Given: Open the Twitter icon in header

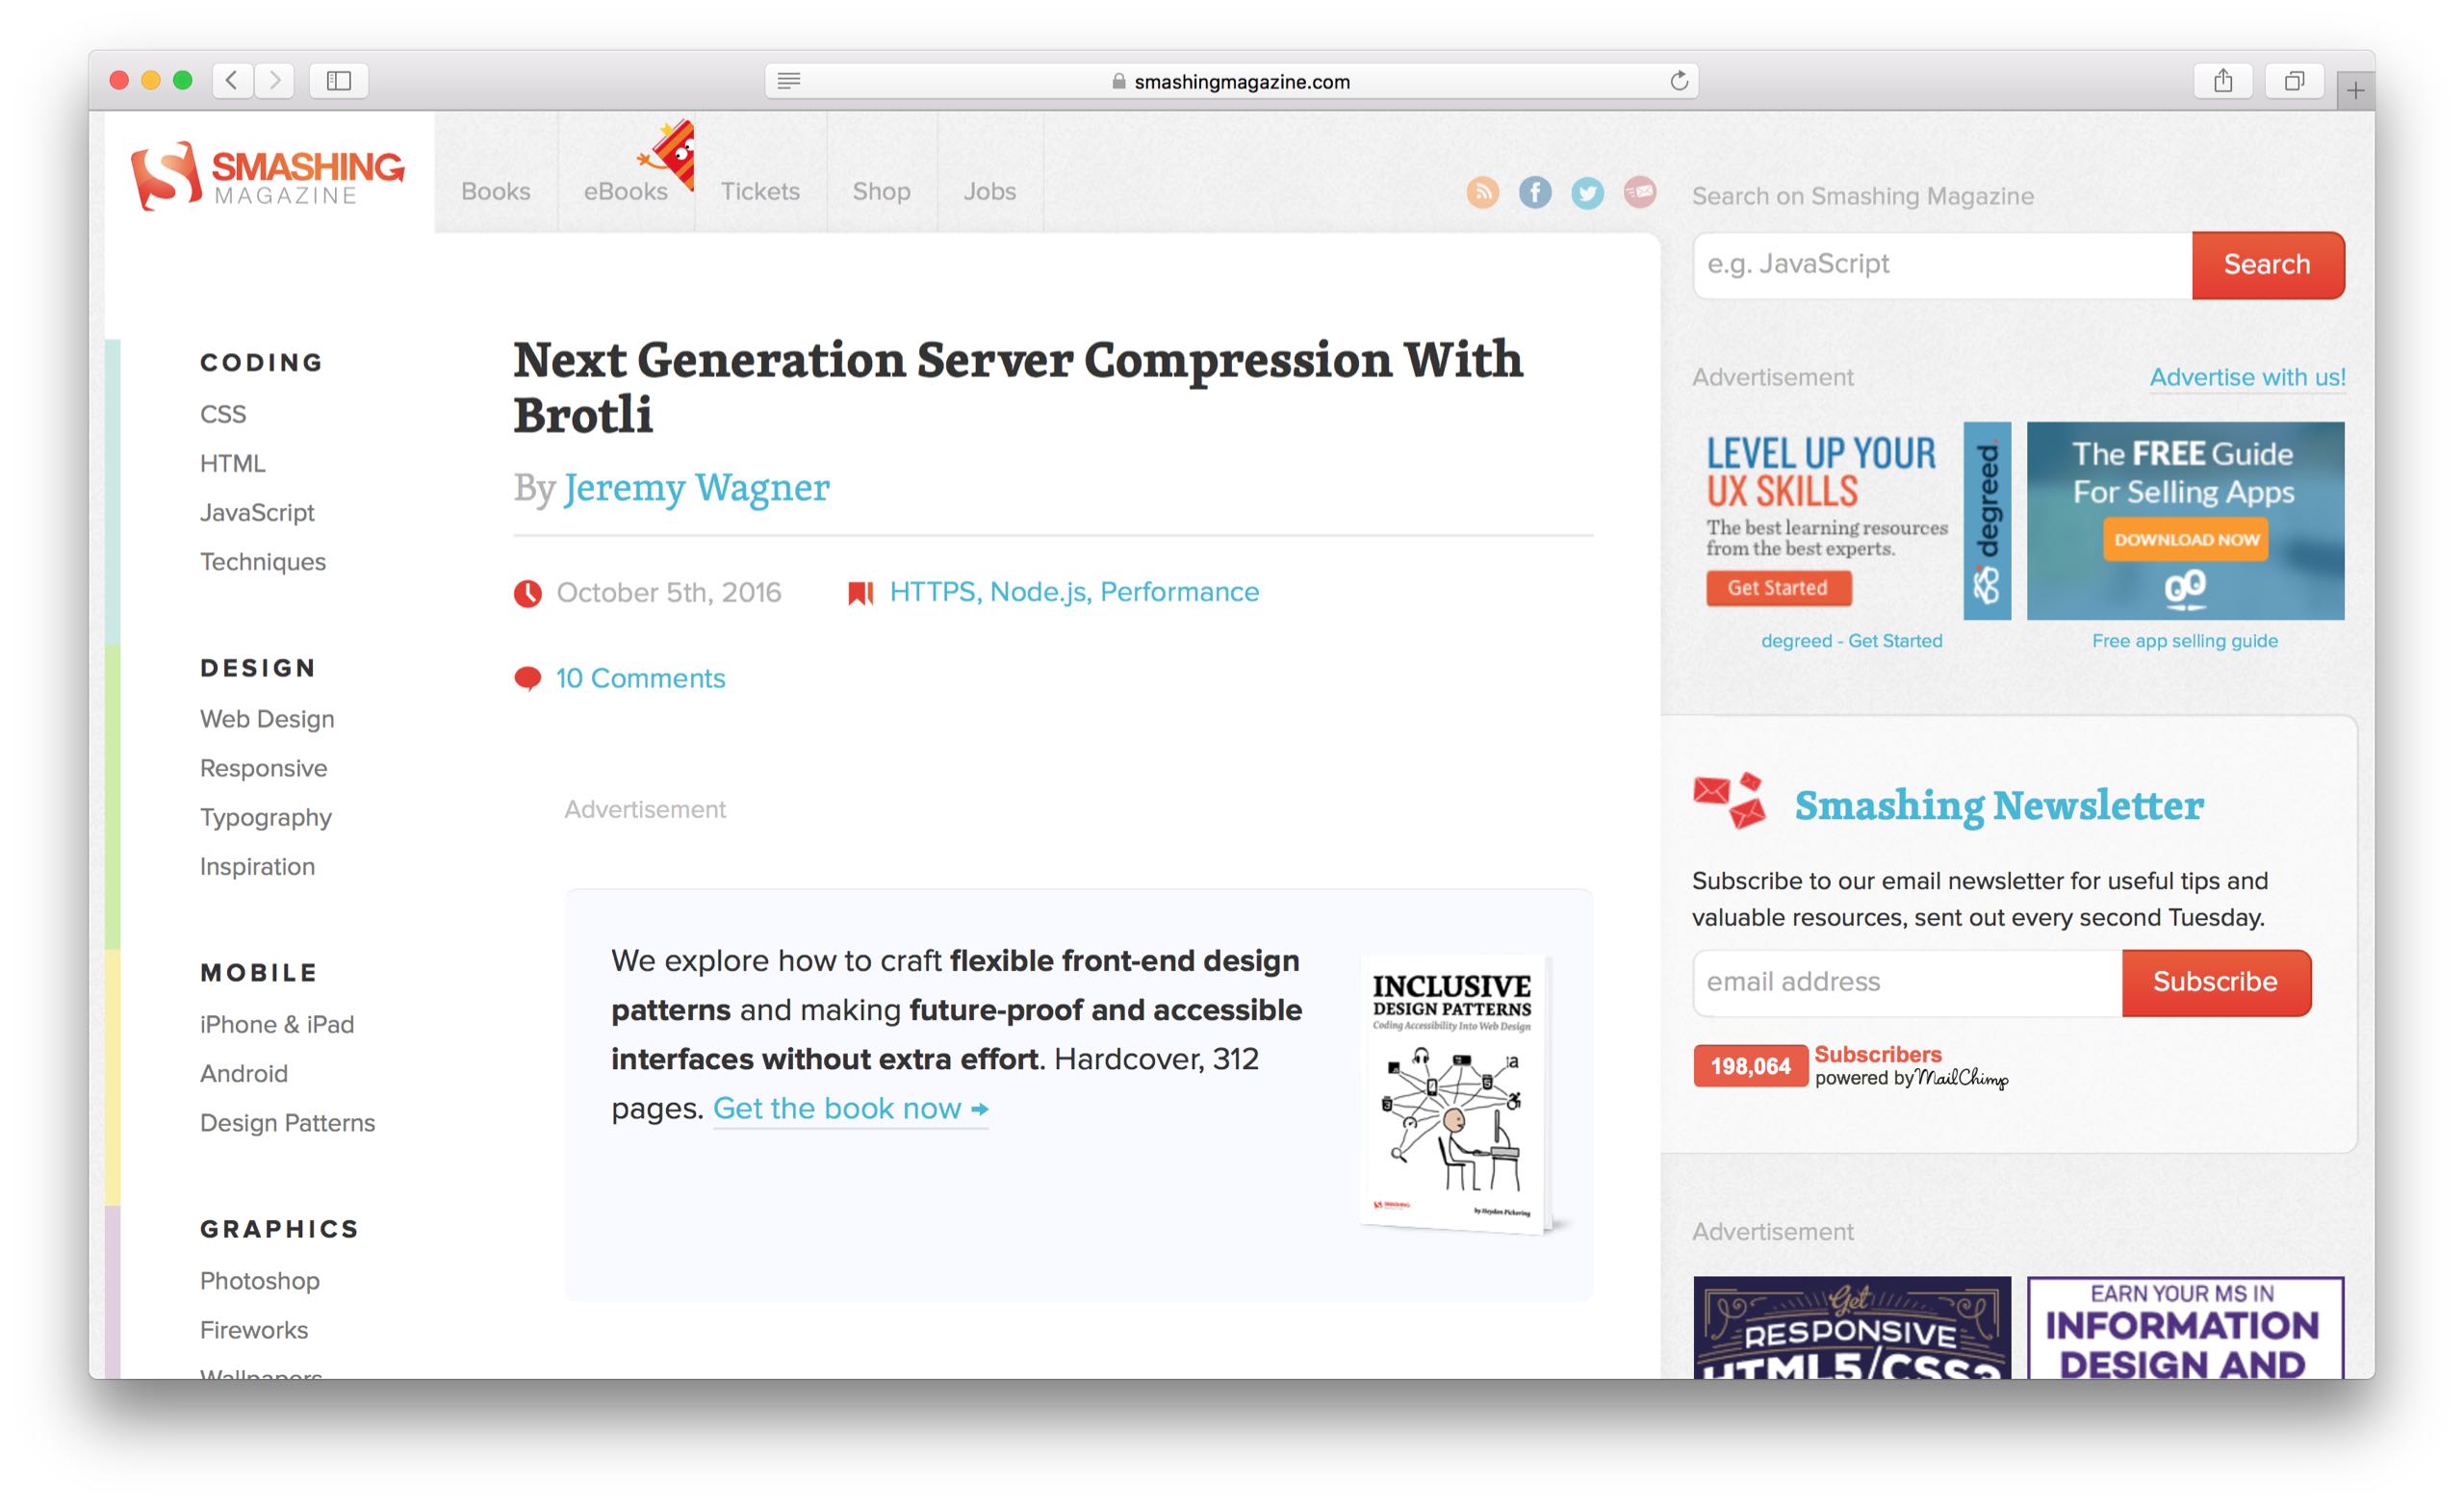Looking at the screenshot, I should [x=1587, y=192].
